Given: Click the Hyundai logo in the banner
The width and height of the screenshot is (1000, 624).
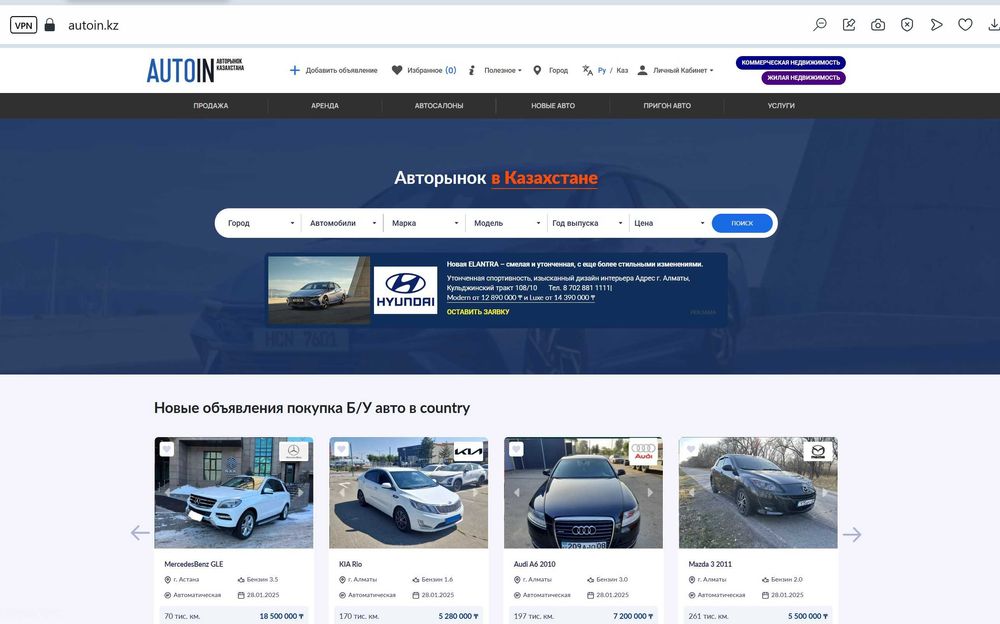Looking at the screenshot, I should click(x=406, y=290).
